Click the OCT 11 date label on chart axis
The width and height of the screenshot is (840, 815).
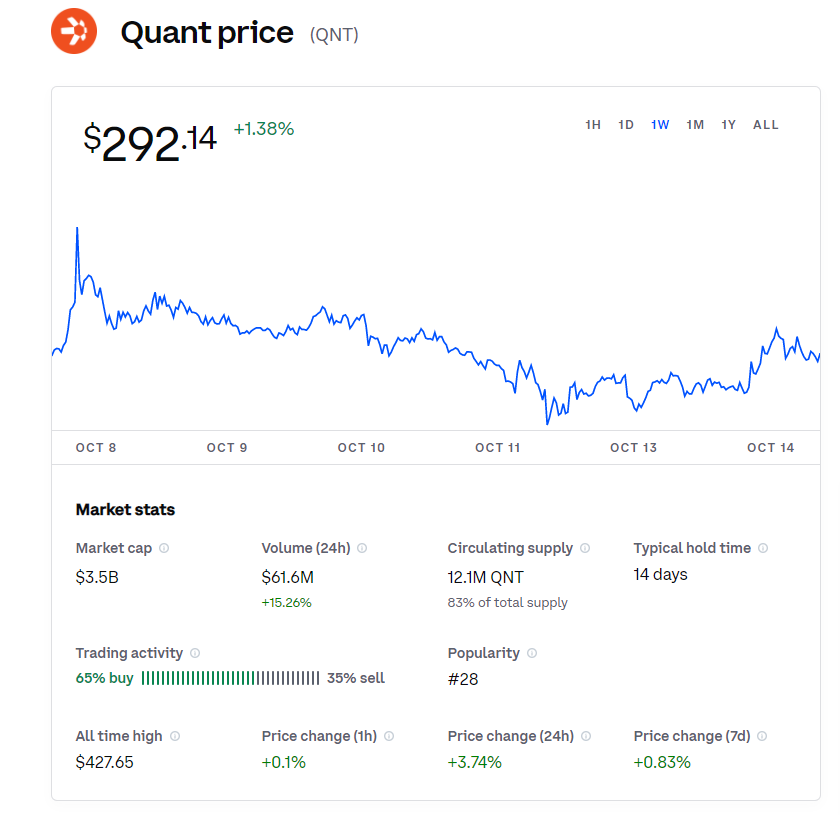[498, 447]
